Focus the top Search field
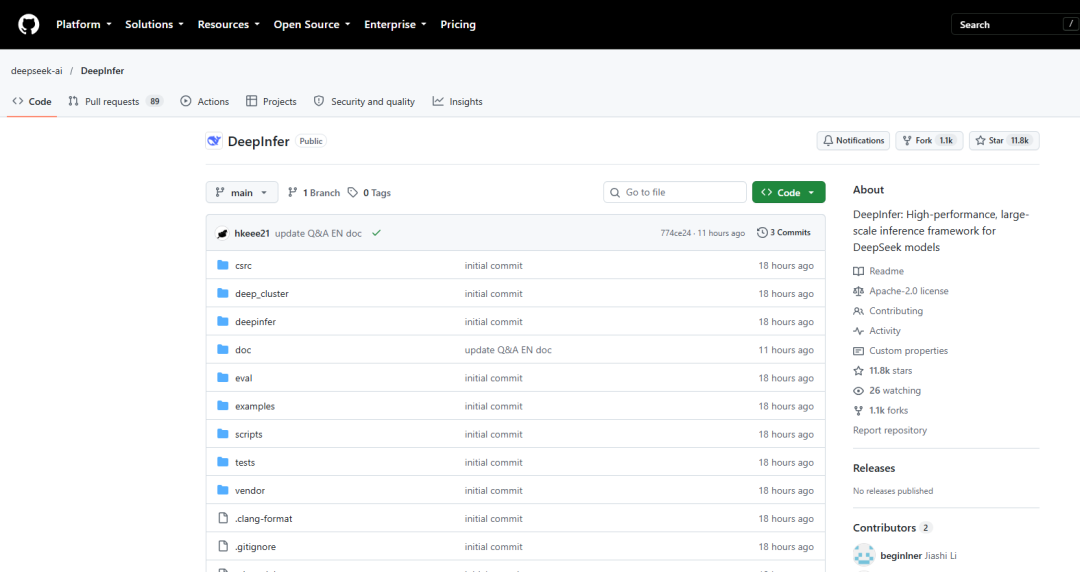Image resolution: width=1080 pixels, height=572 pixels. click(x=1015, y=24)
